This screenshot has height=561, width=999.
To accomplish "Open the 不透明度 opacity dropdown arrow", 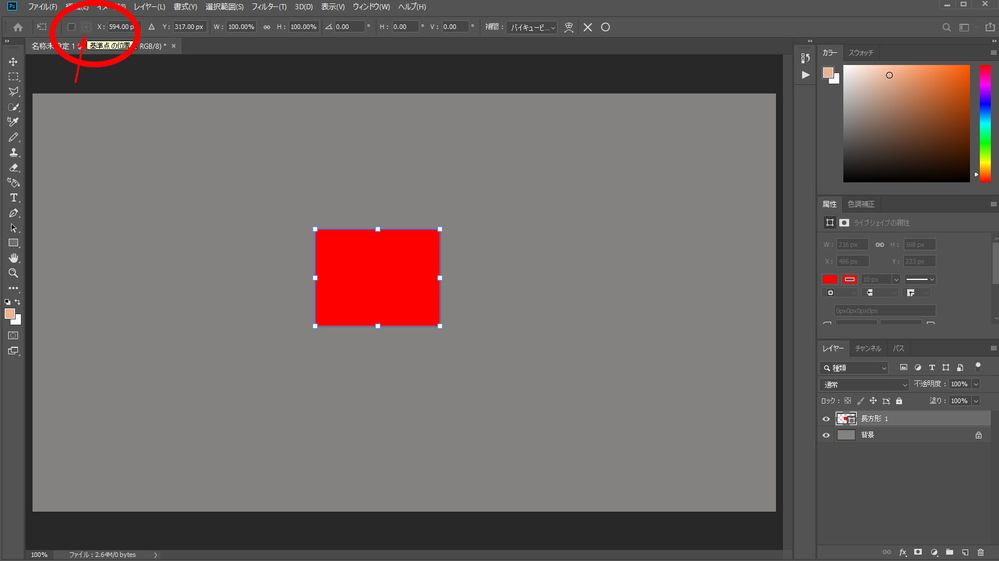I will pyautogui.click(x=975, y=384).
